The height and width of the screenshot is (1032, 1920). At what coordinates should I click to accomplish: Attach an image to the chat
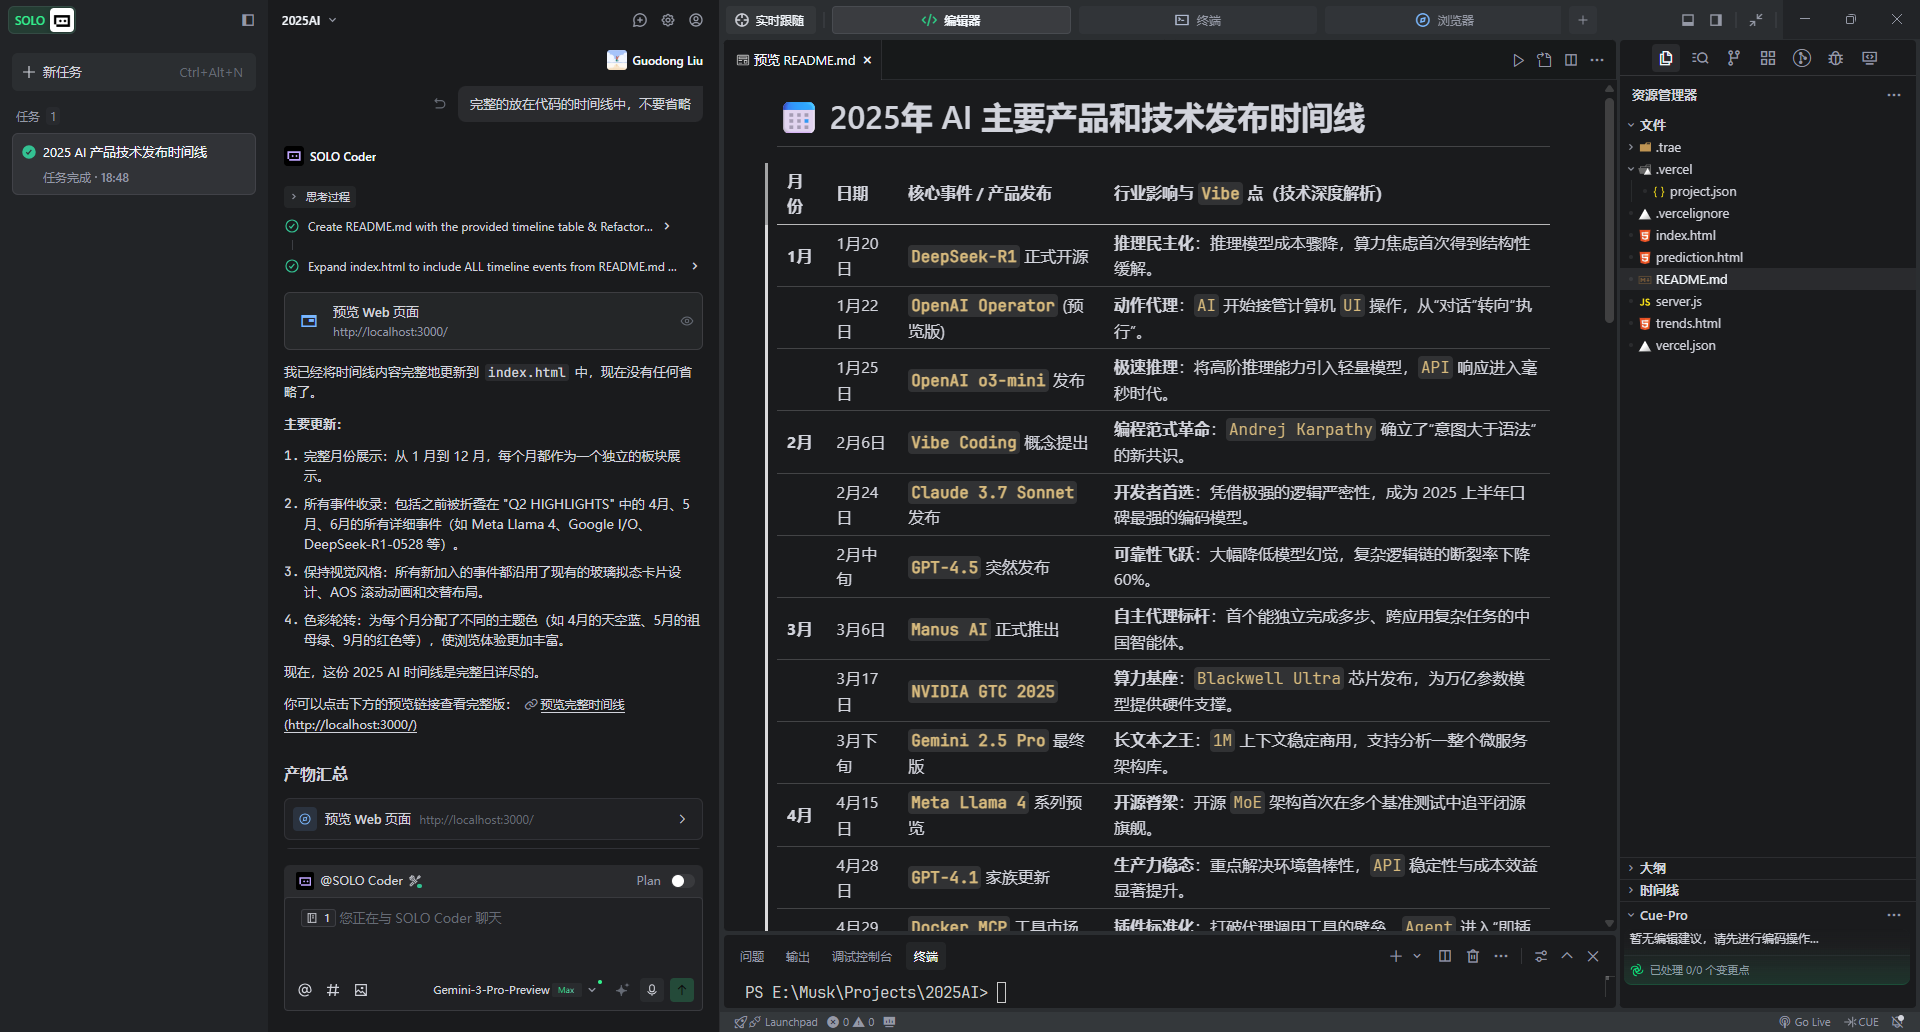pyautogui.click(x=361, y=990)
